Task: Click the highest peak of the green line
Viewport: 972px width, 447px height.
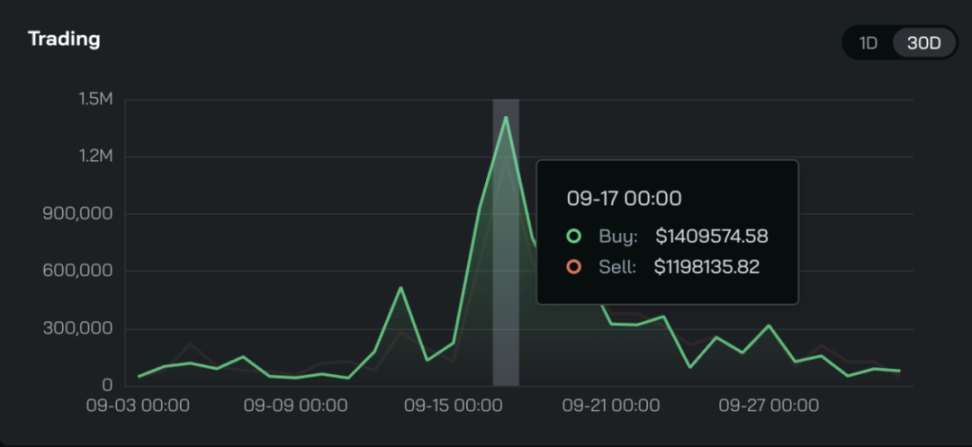Action: 505,118
